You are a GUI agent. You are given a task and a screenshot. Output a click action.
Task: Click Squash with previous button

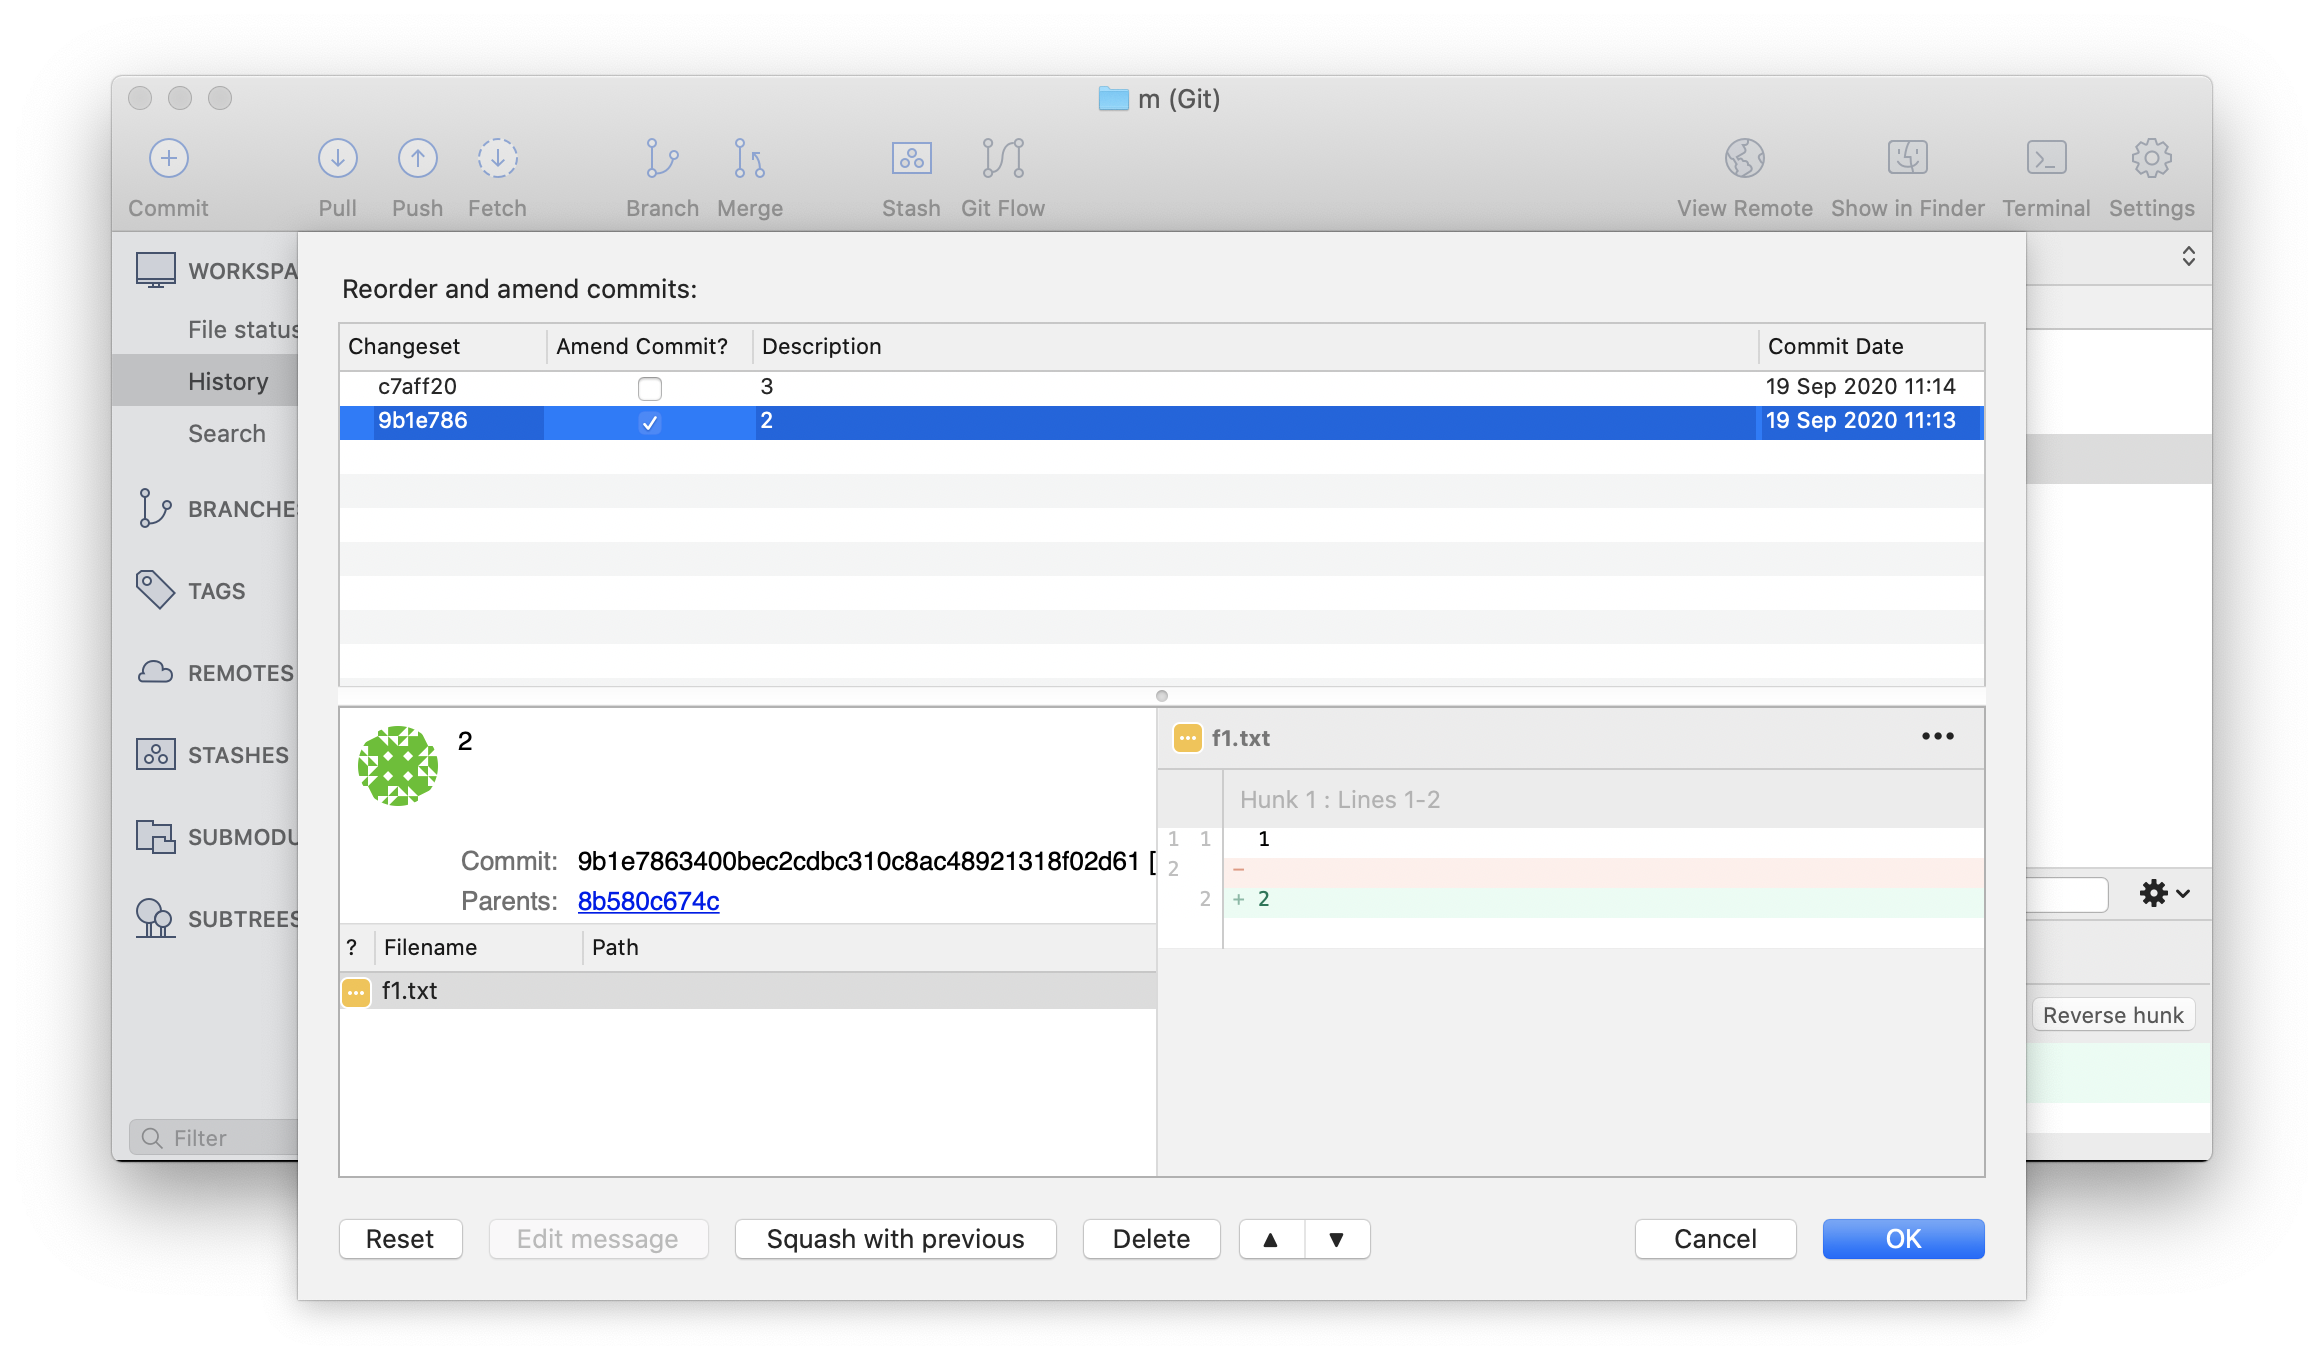click(895, 1239)
